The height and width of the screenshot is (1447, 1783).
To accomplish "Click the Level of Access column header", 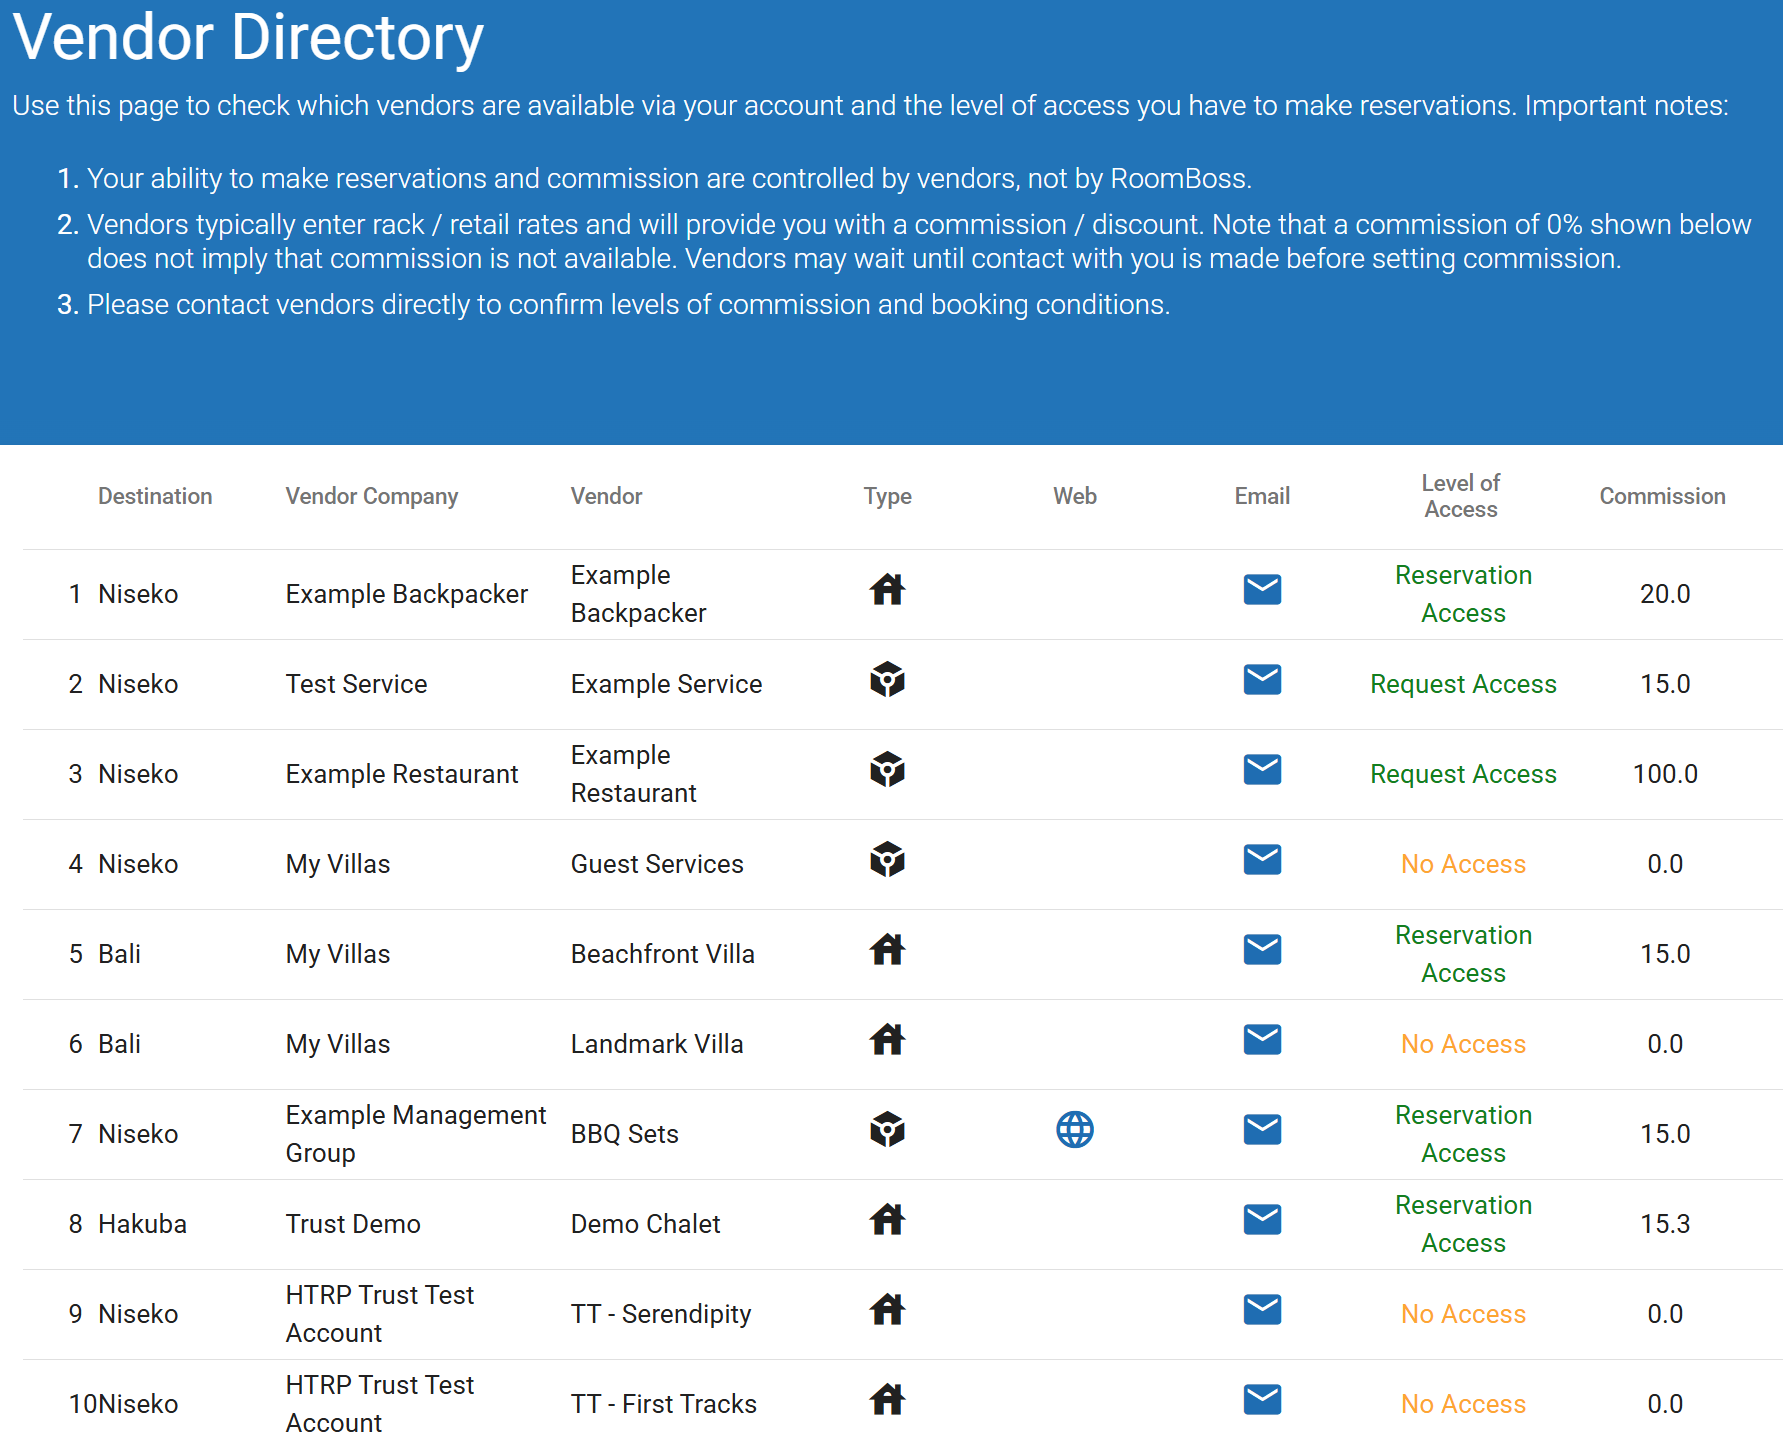I will [1461, 496].
